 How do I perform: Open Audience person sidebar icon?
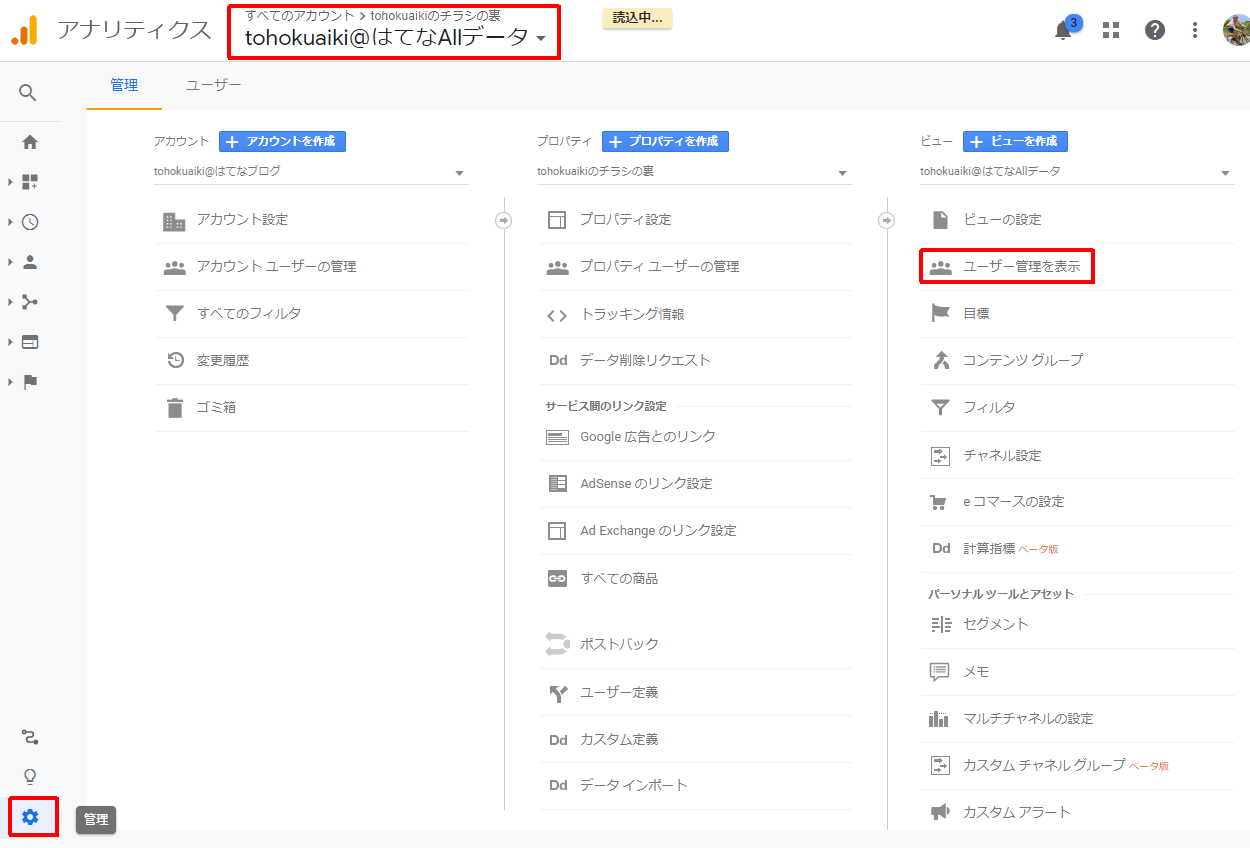(x=30, y=262)
